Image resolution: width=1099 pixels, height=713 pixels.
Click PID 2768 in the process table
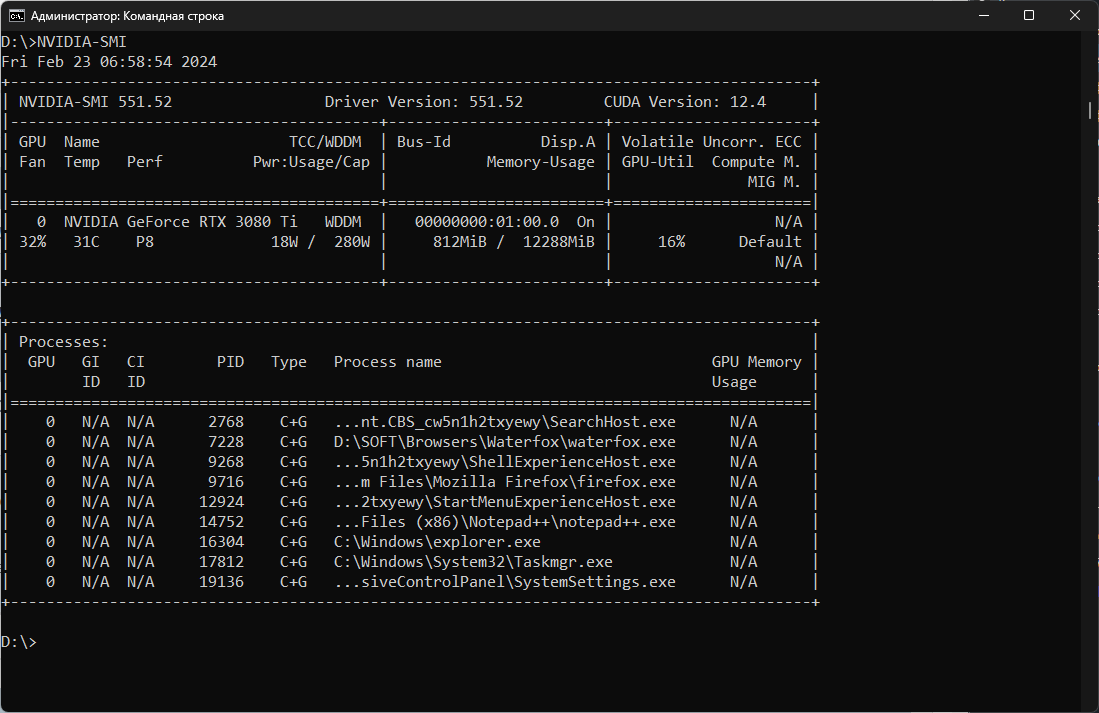pos(226,422)
